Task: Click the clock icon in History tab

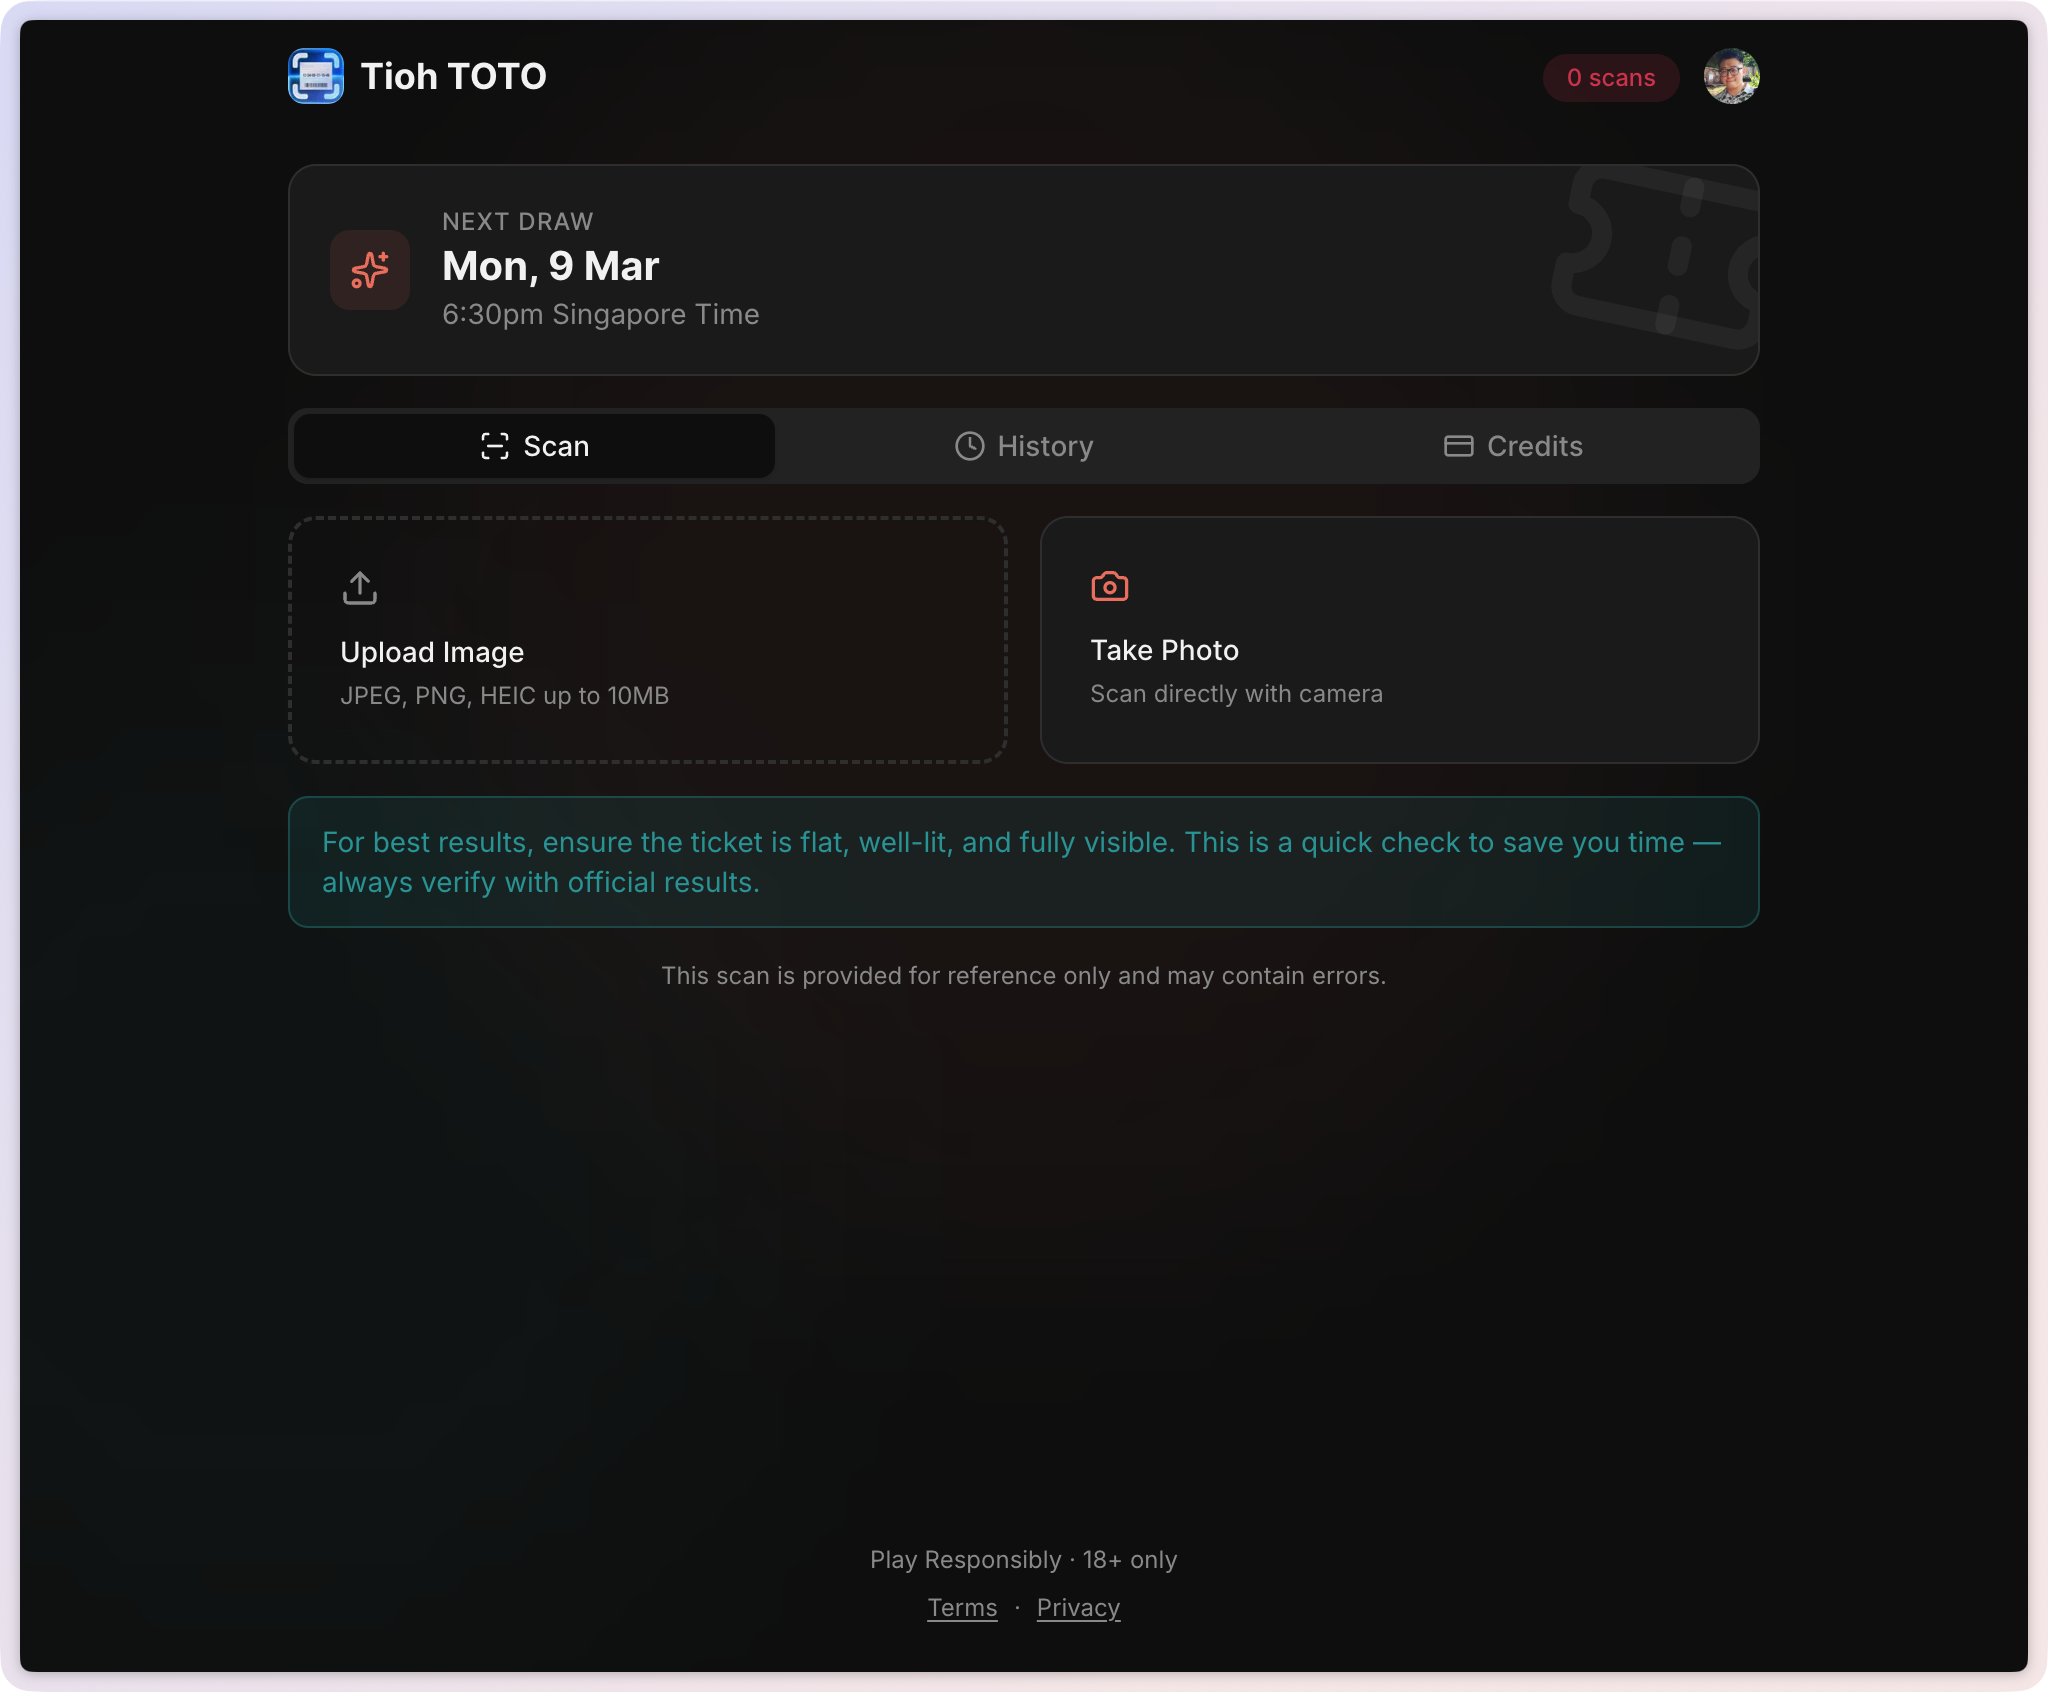Action: point(969,446)
